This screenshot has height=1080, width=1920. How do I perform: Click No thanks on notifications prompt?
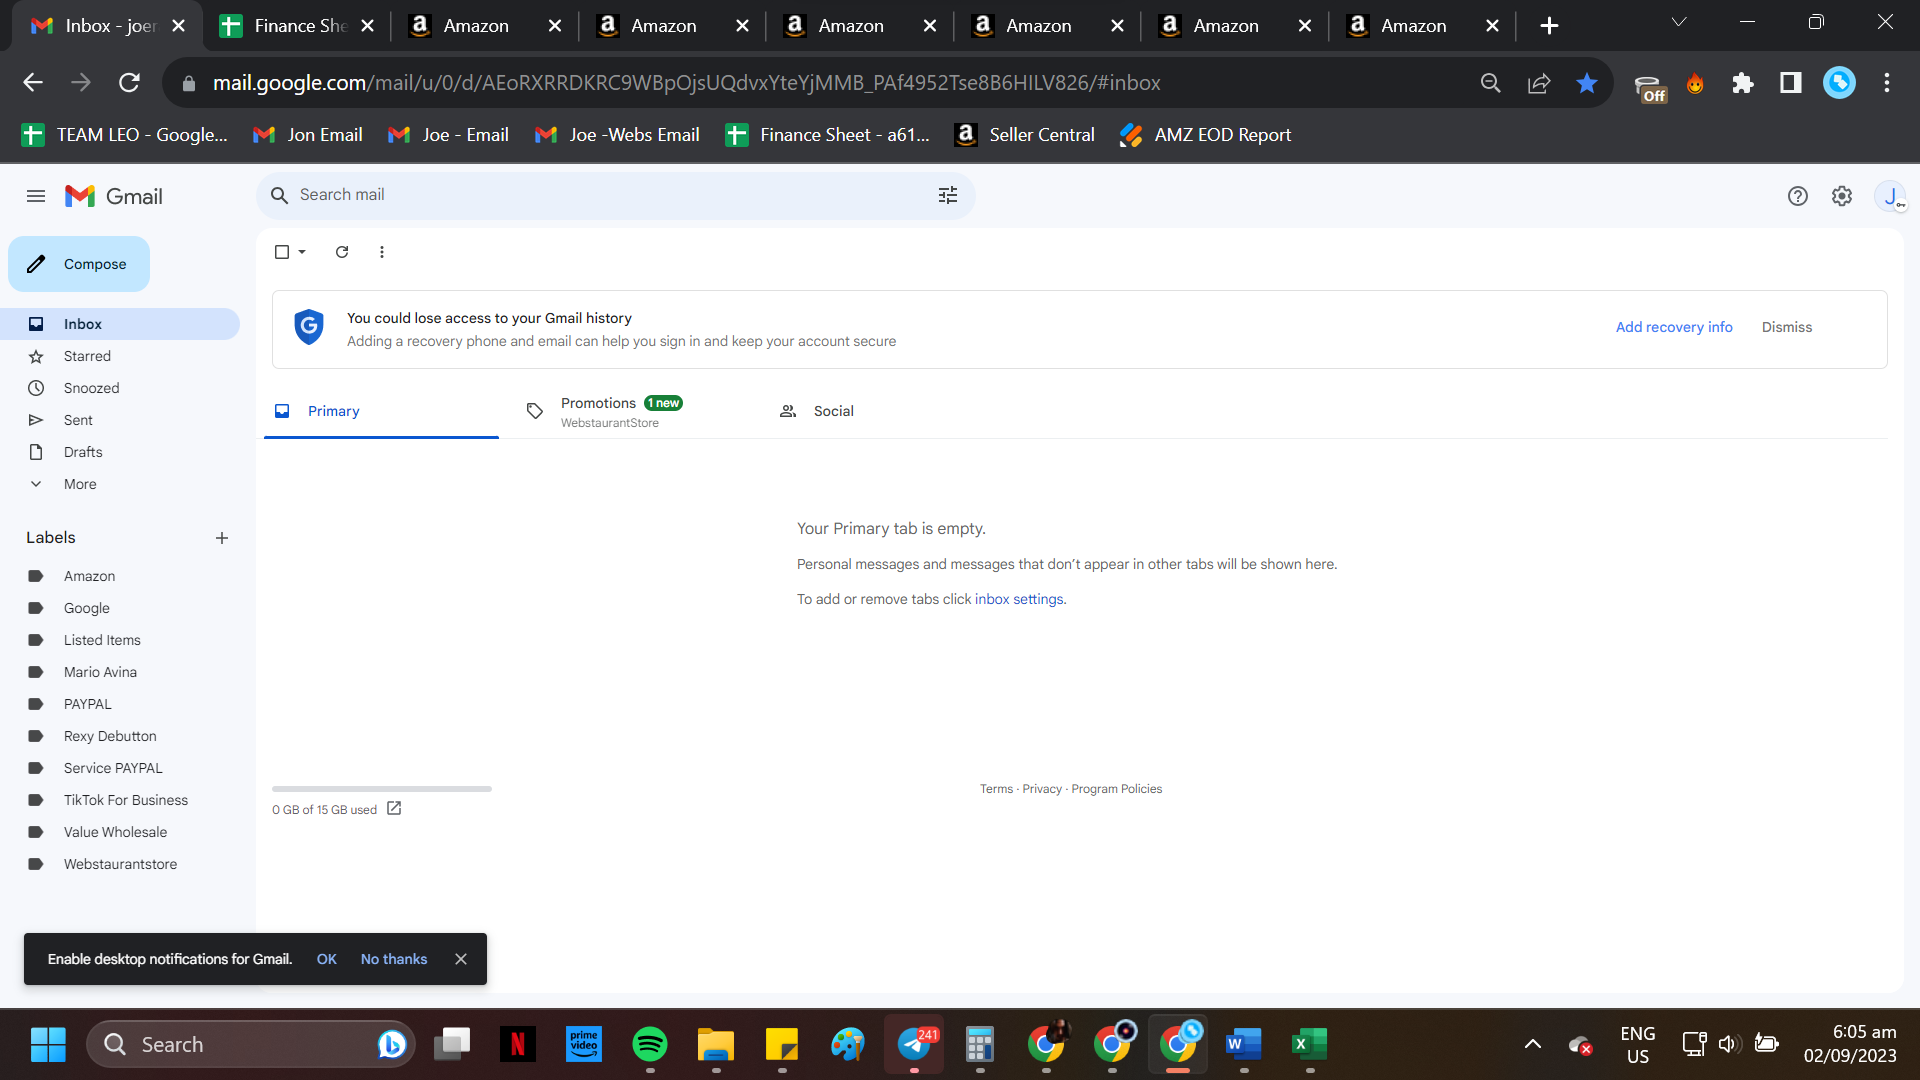[394, 959]
